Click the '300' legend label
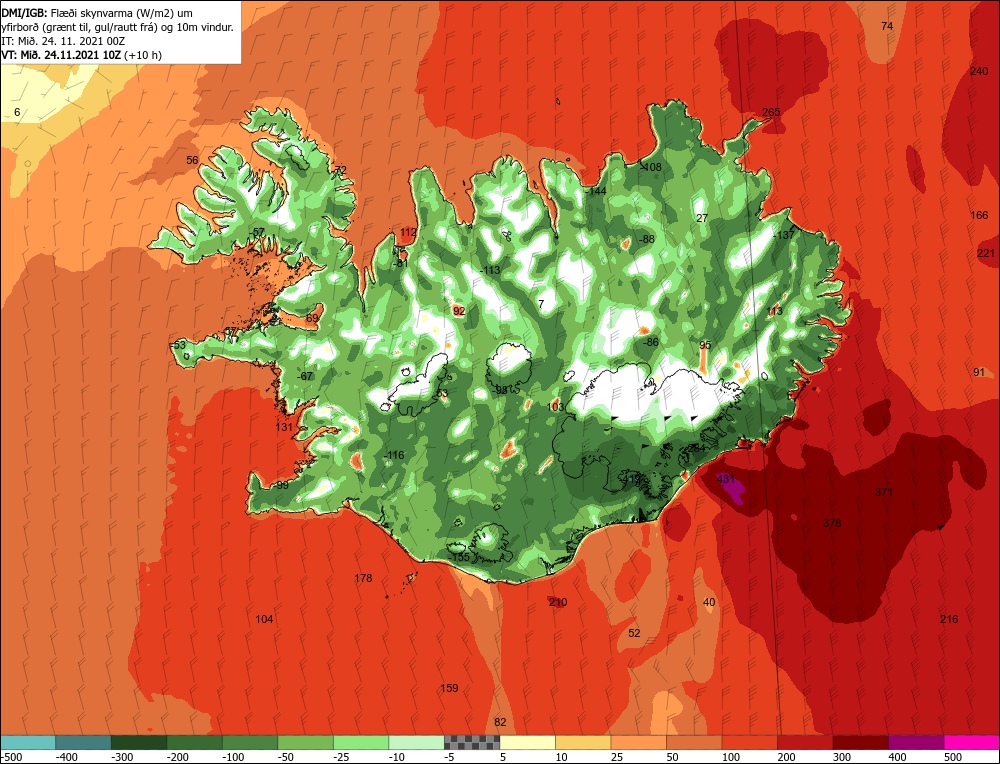The height and width of the screenshot is (764, 1000). (x=842, y=757)
